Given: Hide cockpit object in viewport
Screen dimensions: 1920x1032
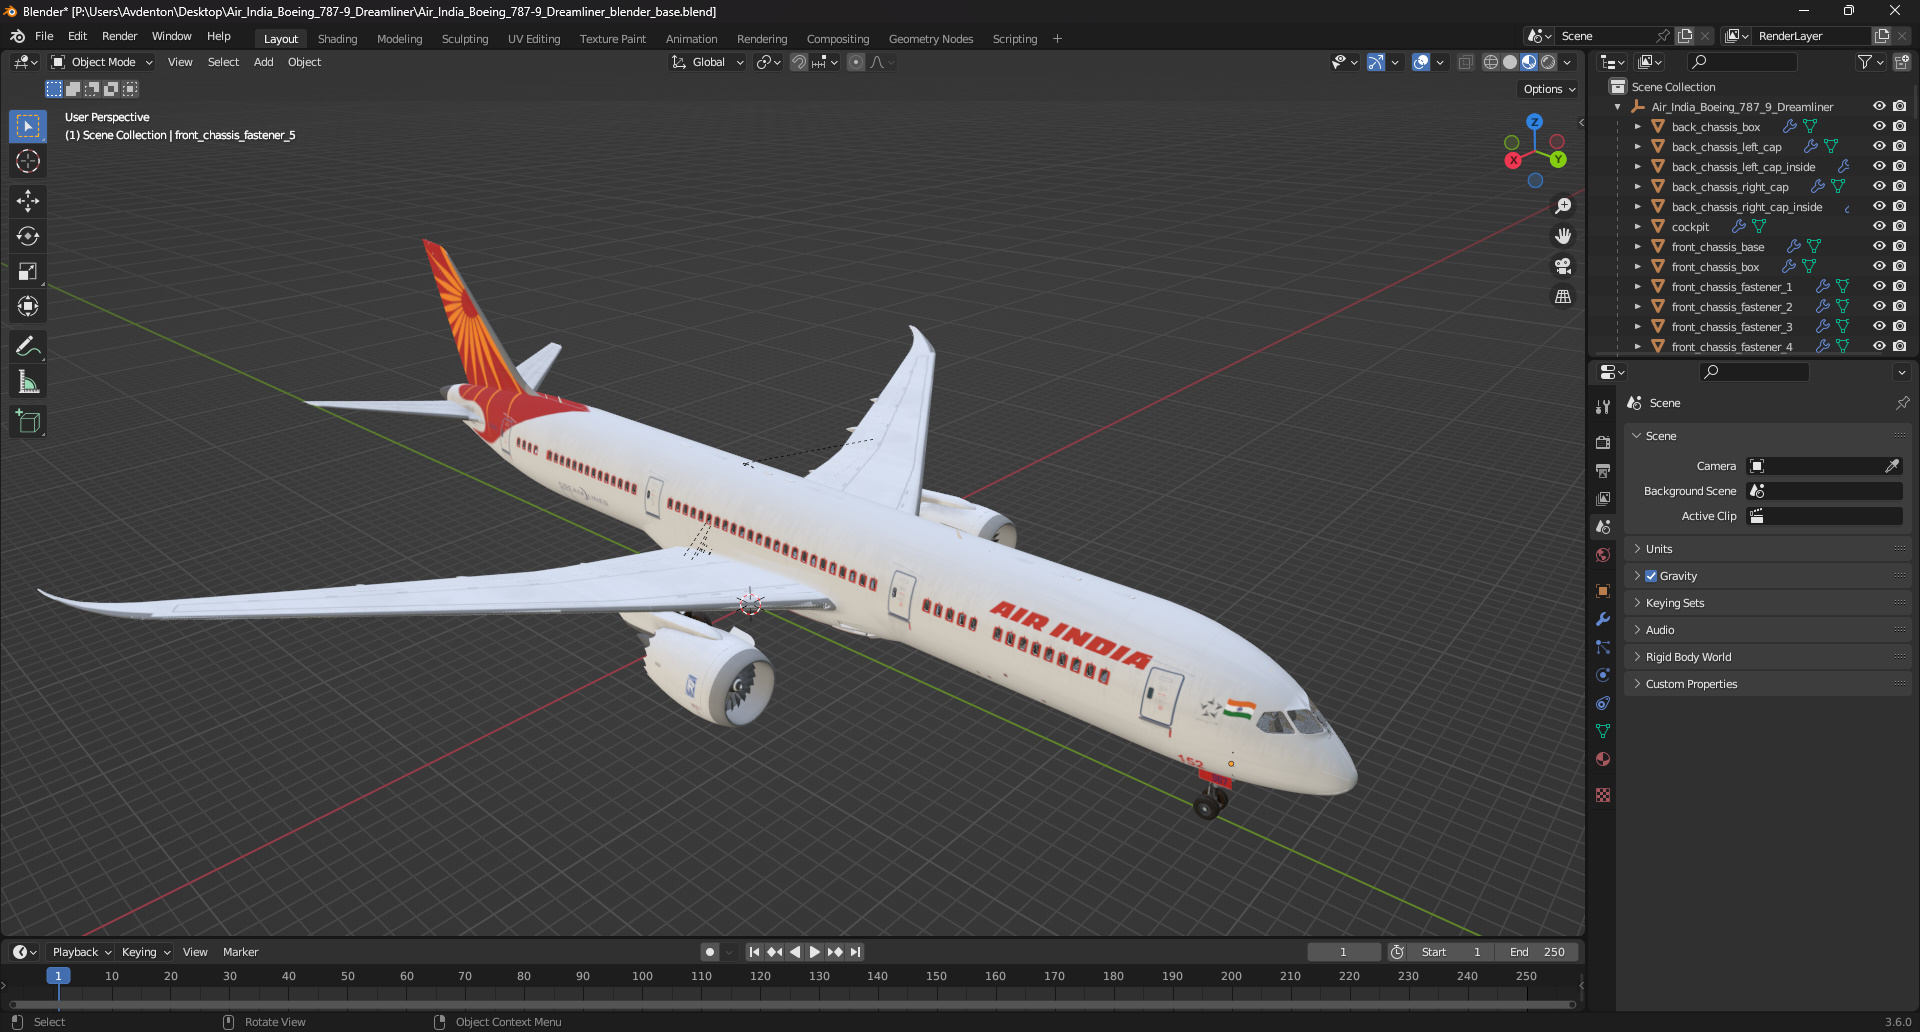Looking at the screenshot, I should 1879,227.
